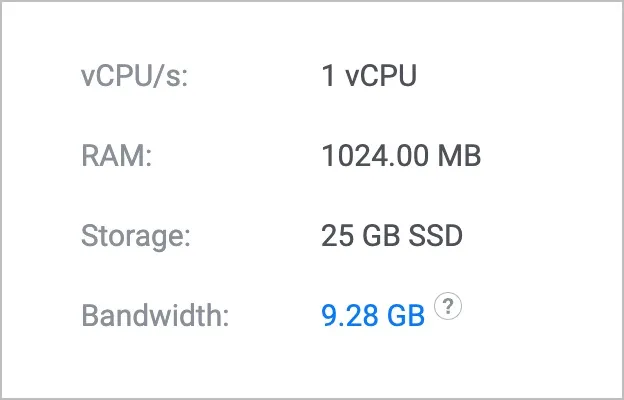Image resolution: width=624 pixels, height=400 pixels.
Task: Select the 1 vCPU value text
Action: coord(369,77)
